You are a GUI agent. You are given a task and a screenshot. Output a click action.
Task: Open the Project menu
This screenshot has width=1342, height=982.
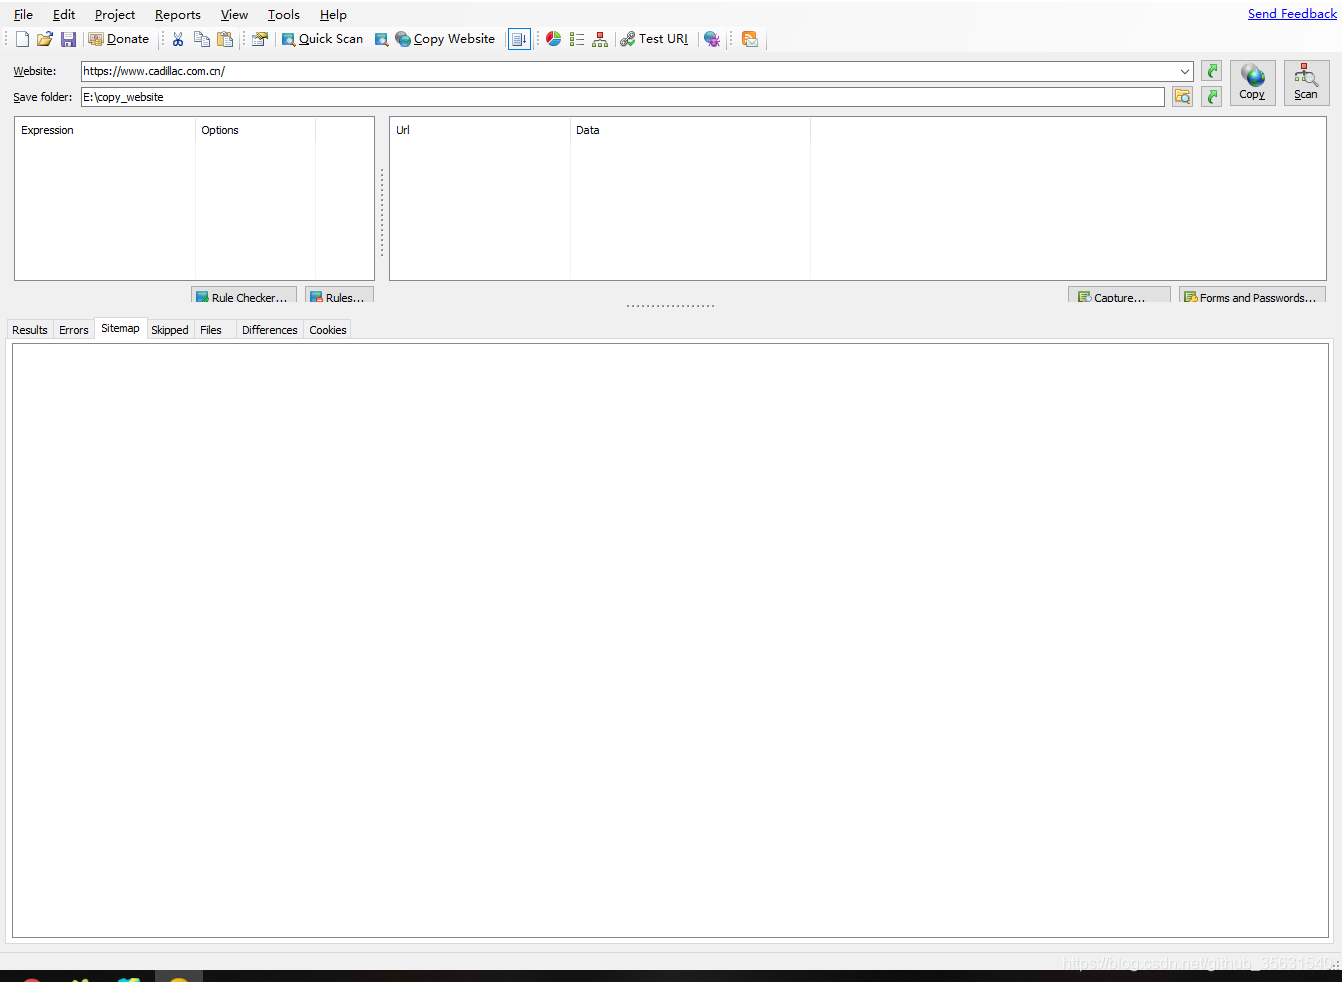pyautogui.click(x=115, y=15)
